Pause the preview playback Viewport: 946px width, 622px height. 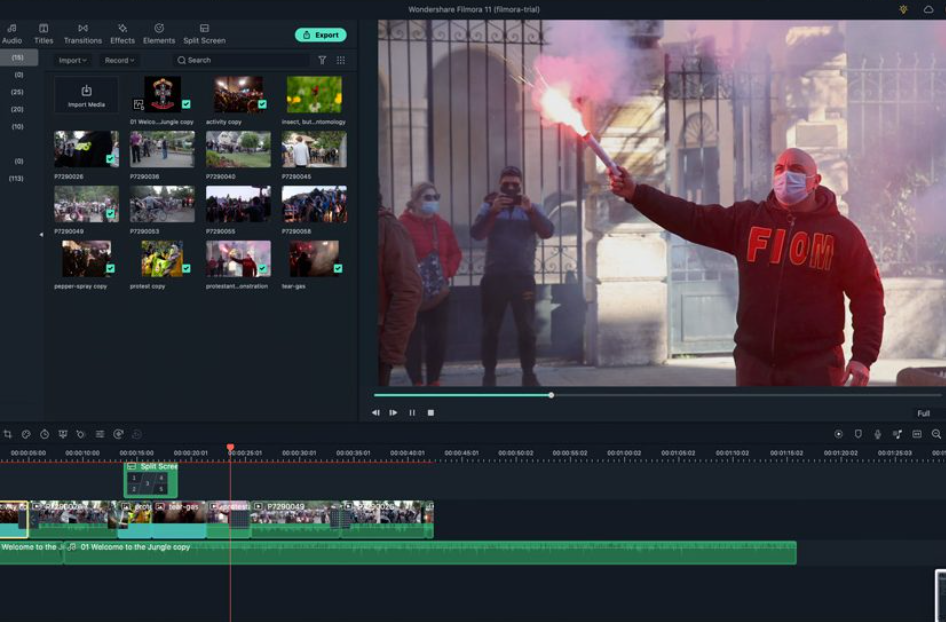(x=412, y=413)
